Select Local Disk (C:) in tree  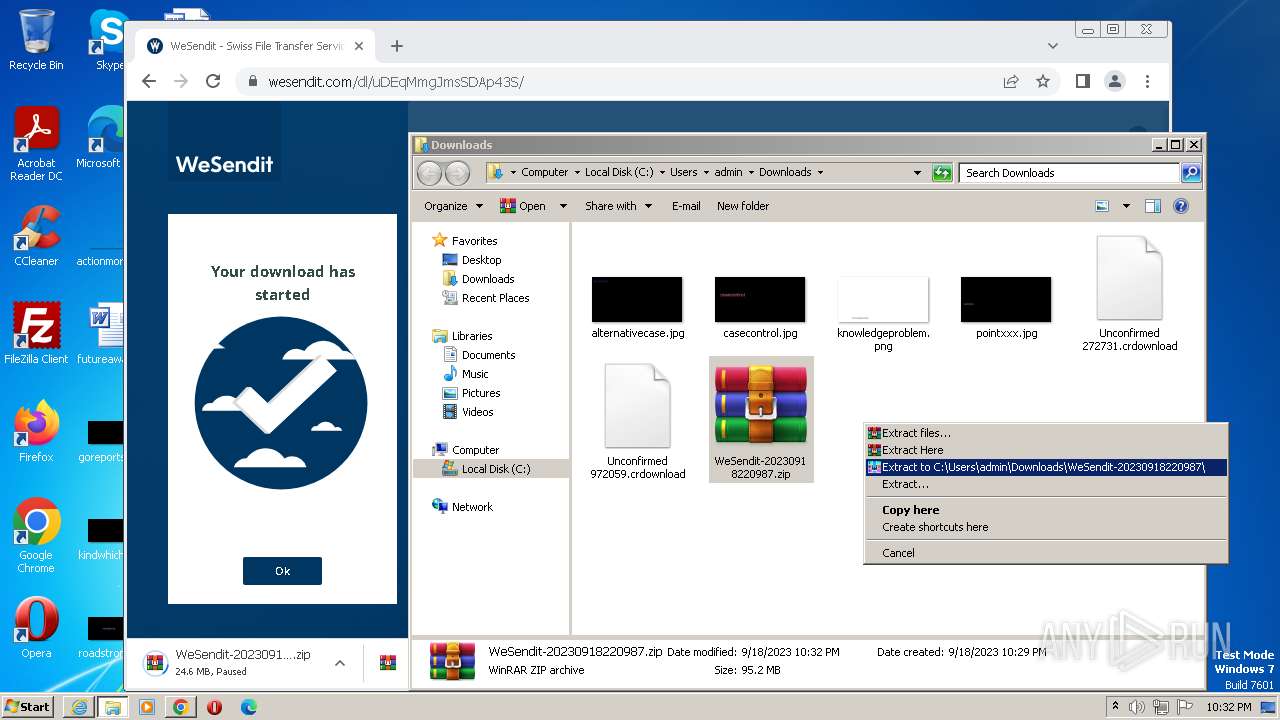[x=496, y=469]
